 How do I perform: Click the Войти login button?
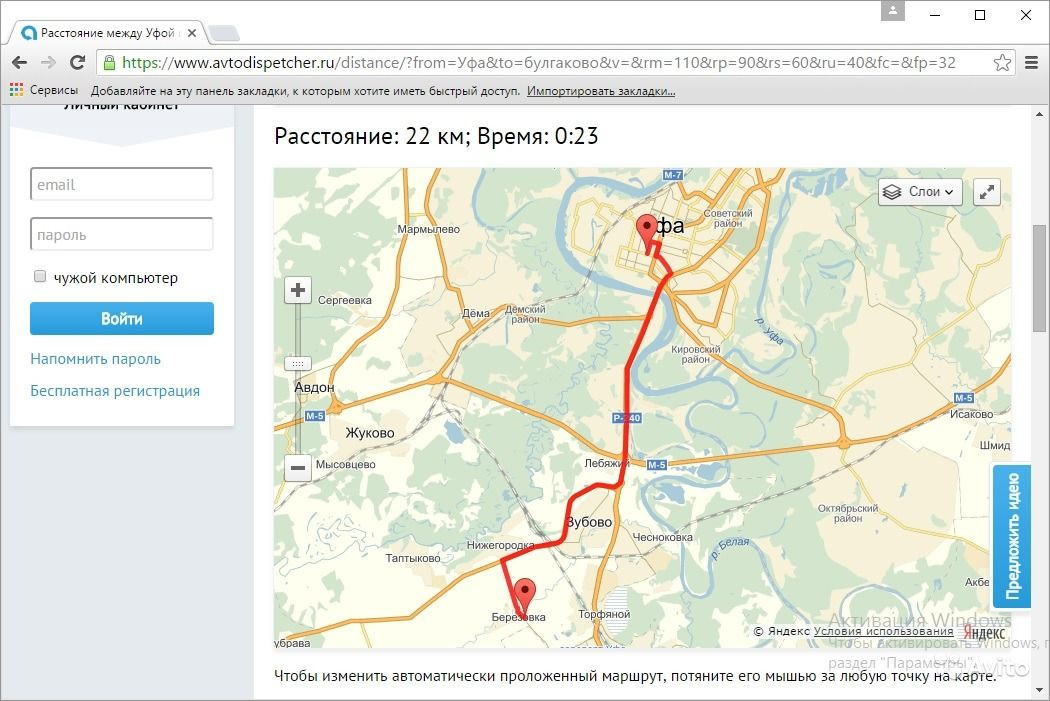(121, 319)
